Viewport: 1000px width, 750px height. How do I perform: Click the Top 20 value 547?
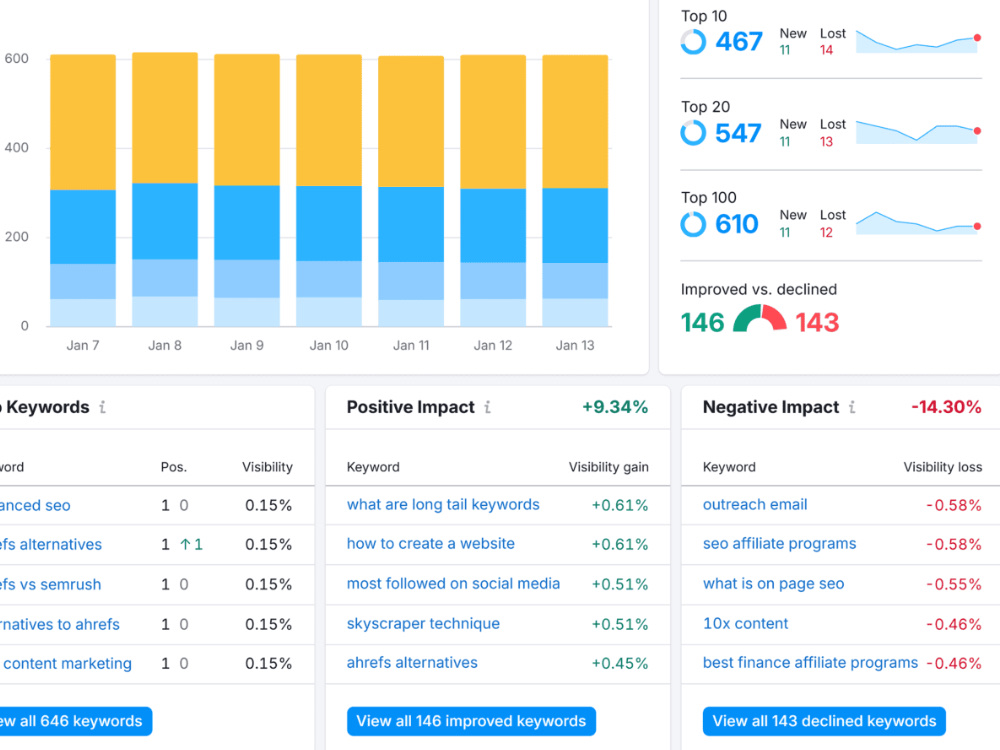tap(739, 133)
